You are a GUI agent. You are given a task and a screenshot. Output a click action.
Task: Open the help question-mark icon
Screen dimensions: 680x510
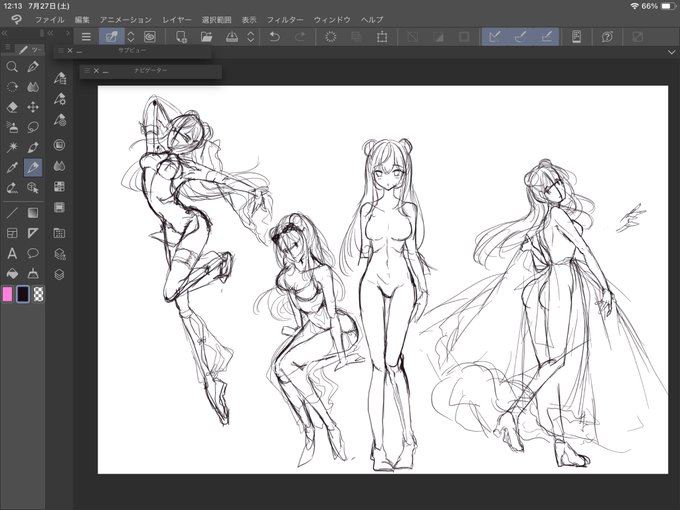click(607, 37)
